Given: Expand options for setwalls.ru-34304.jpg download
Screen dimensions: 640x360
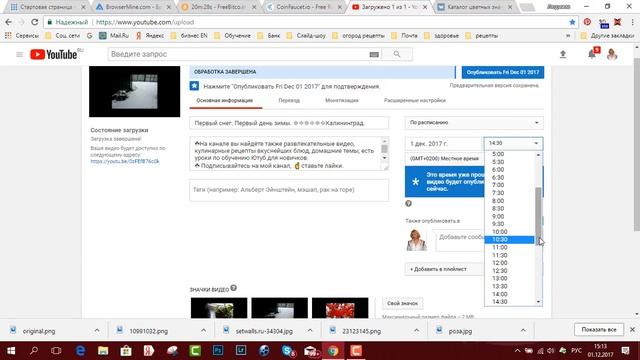Looking at the screenshot, I should point(310,330).
